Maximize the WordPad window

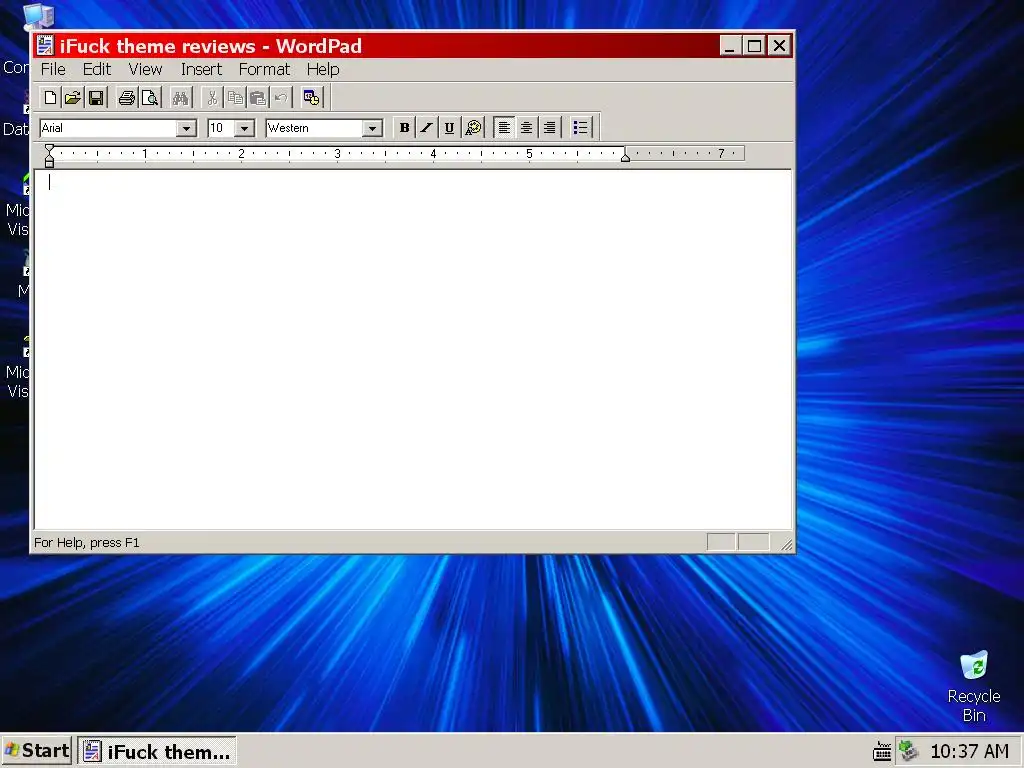click(x=754, y=46)
